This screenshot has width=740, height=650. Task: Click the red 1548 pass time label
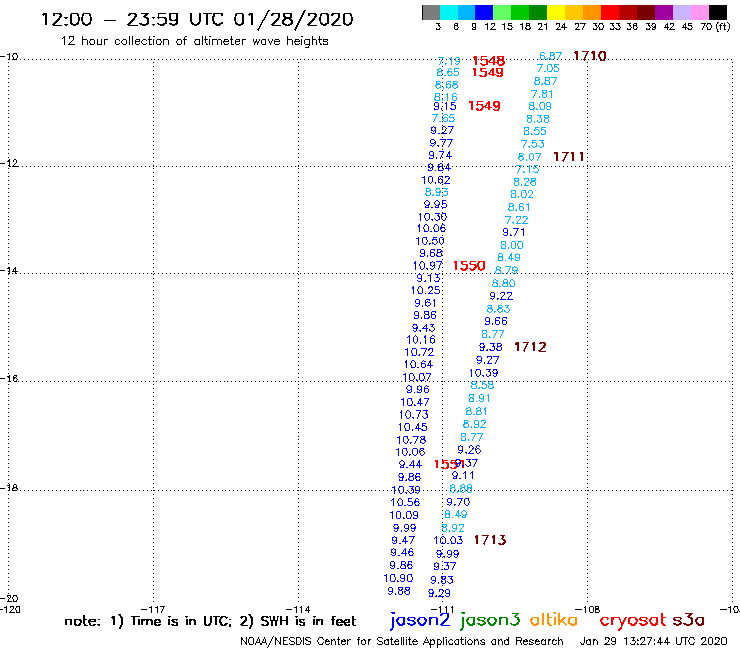(488, 61)
